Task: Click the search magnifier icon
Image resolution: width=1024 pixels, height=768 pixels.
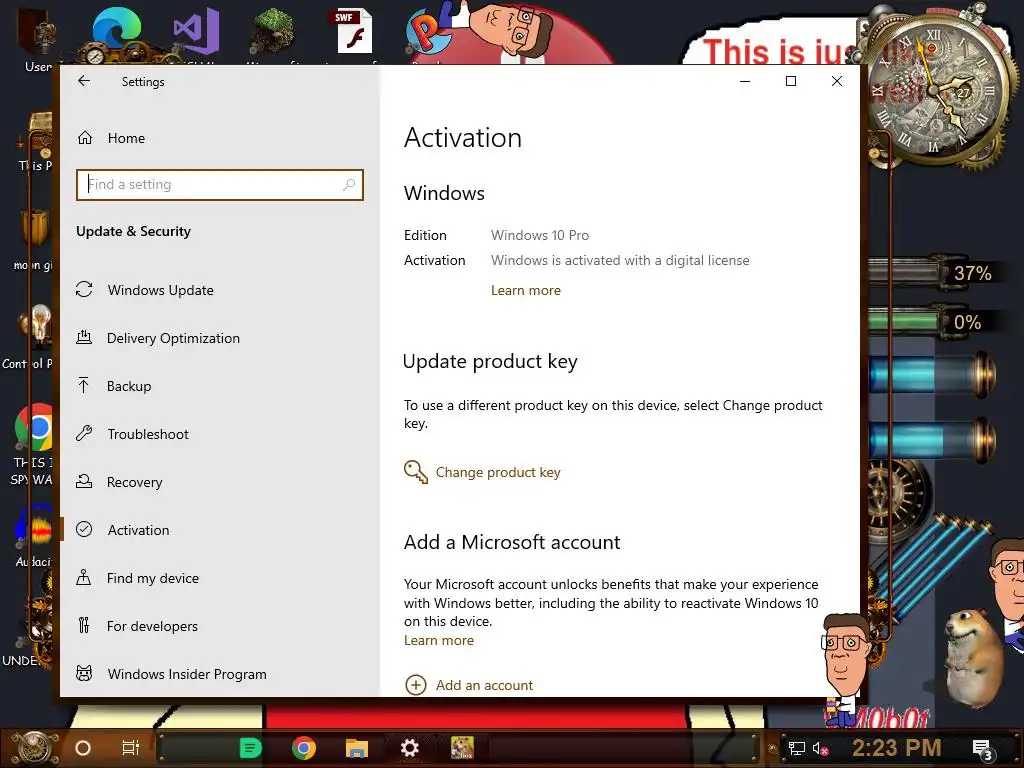Action: (349, 185)
